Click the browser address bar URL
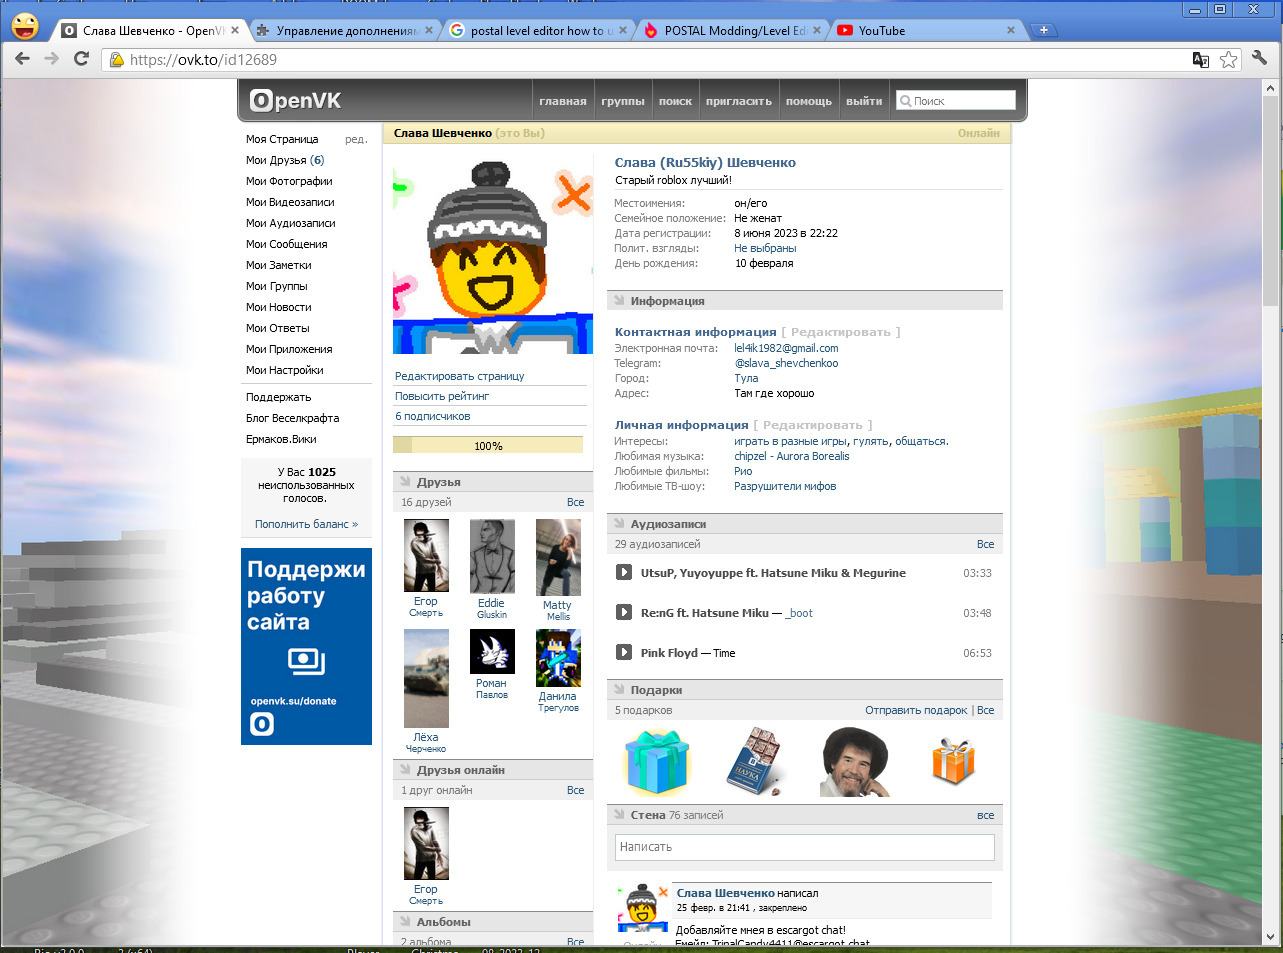This screenshot has height=953, width=1283. tap(203, 60)
